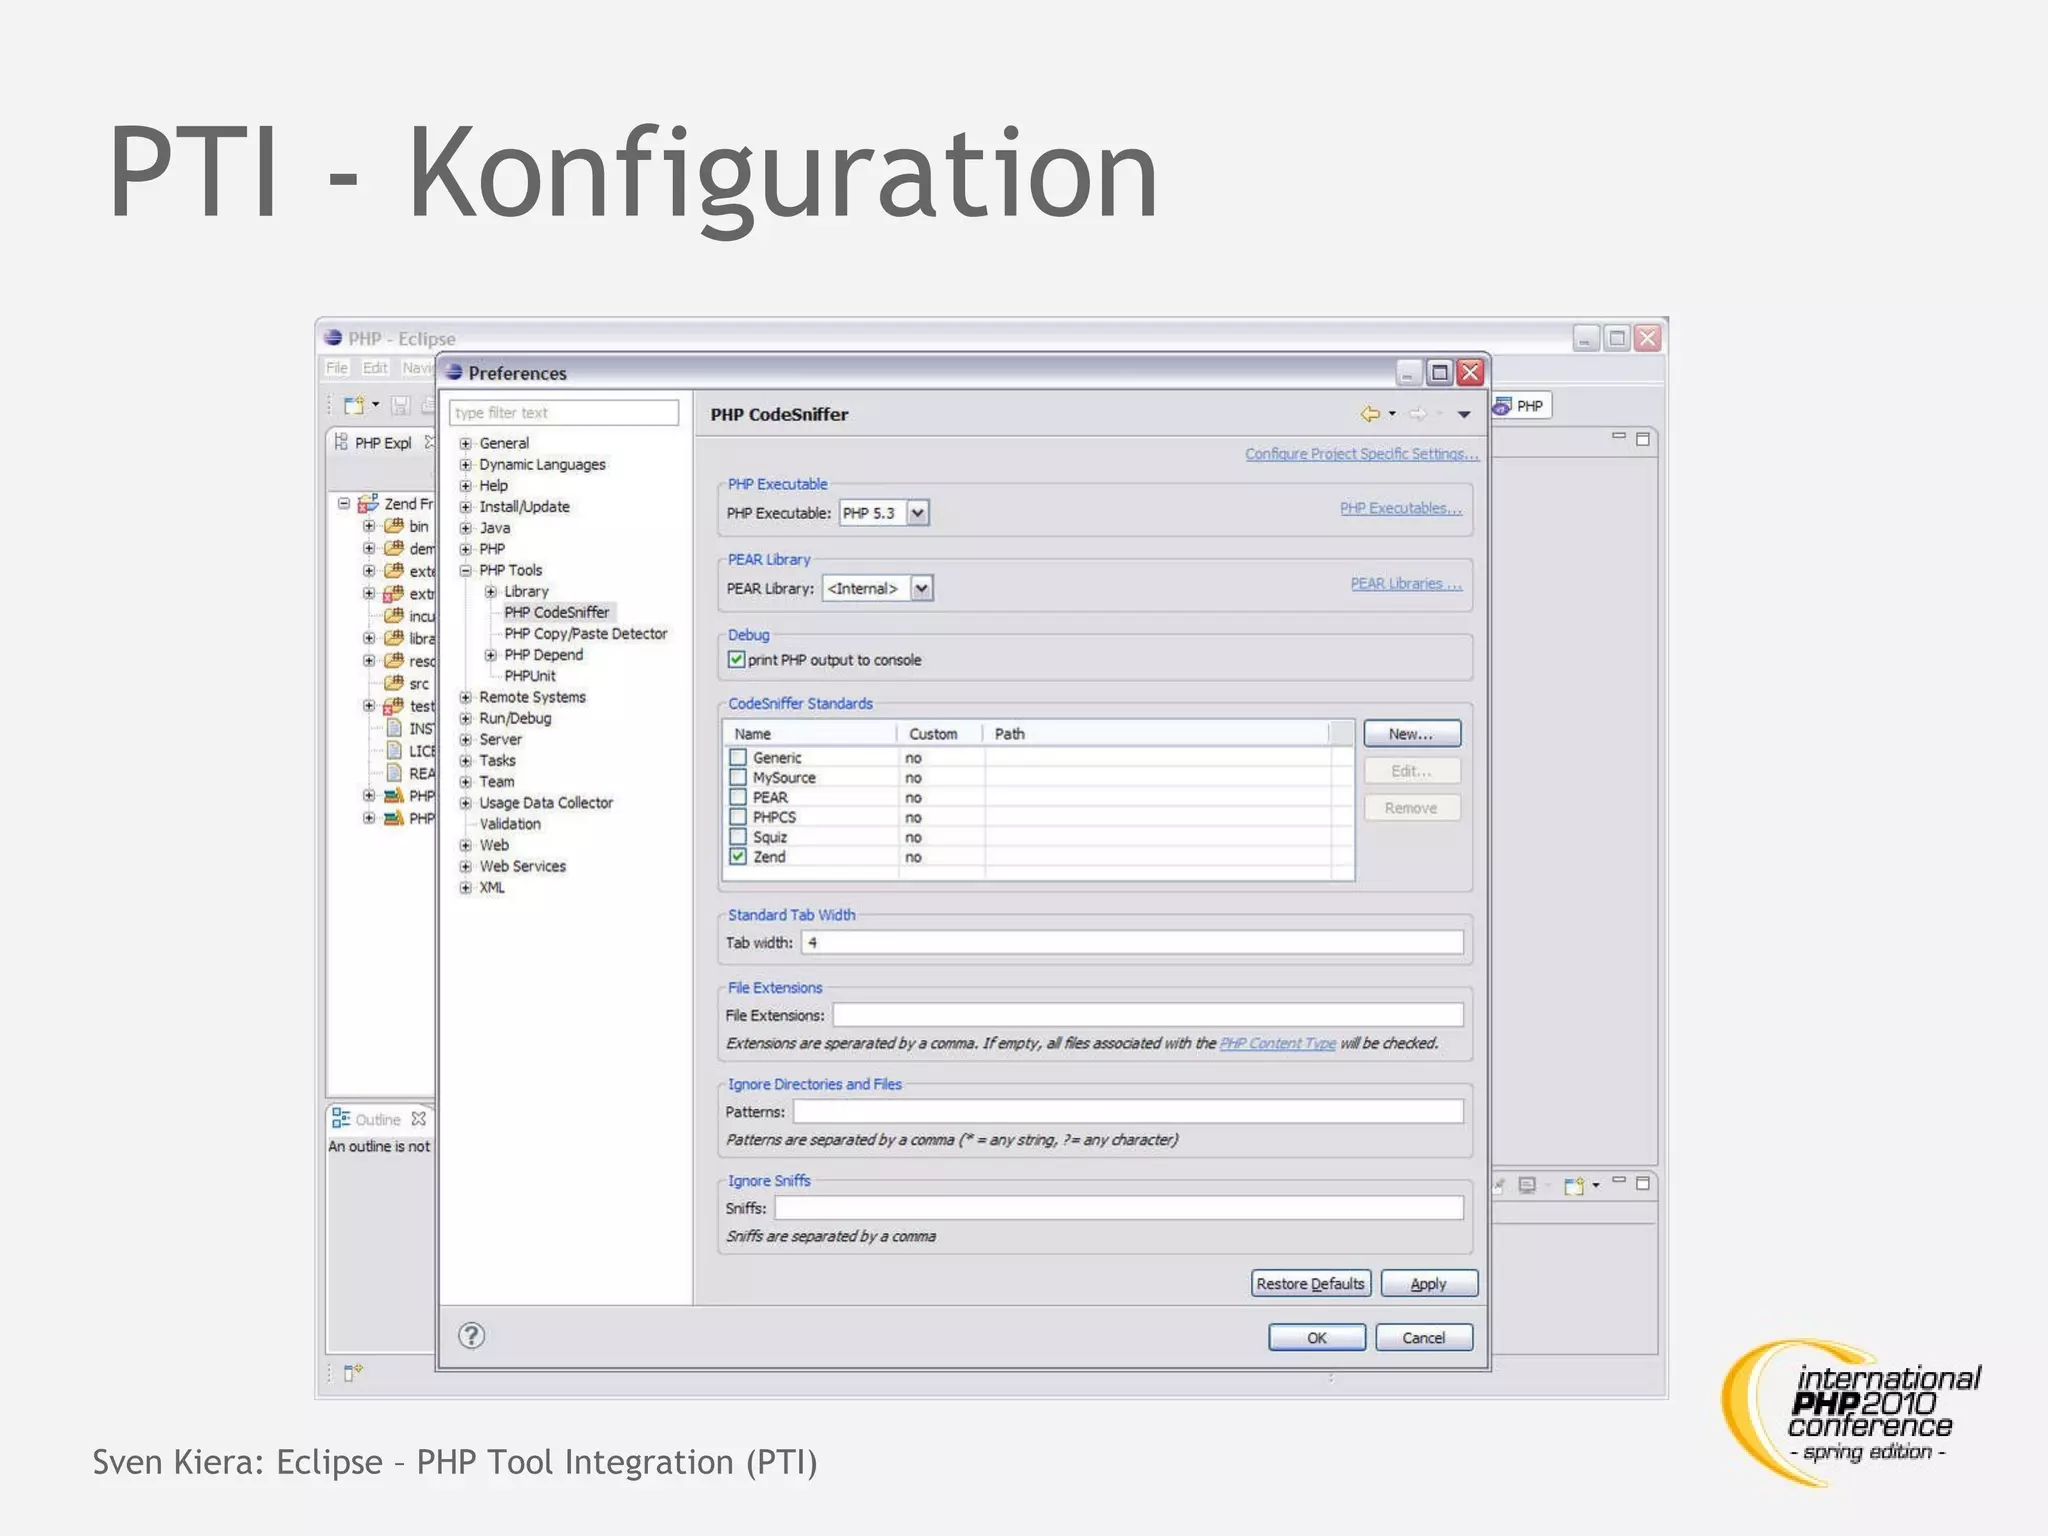The image size is (2048, 1536).
Task: Expand the Library node under PHP Tools
Action: coord(491,591)
